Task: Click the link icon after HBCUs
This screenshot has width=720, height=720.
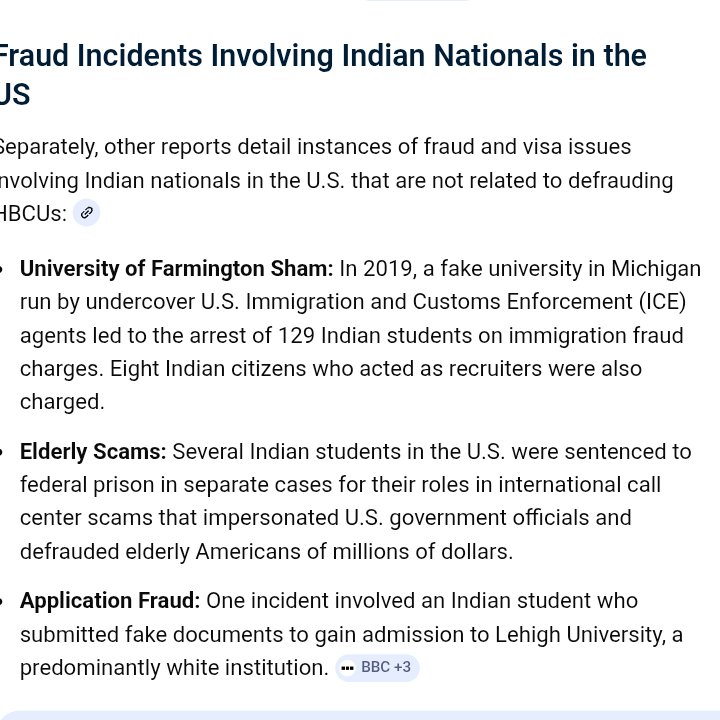Action: click(x=87, y=213)
